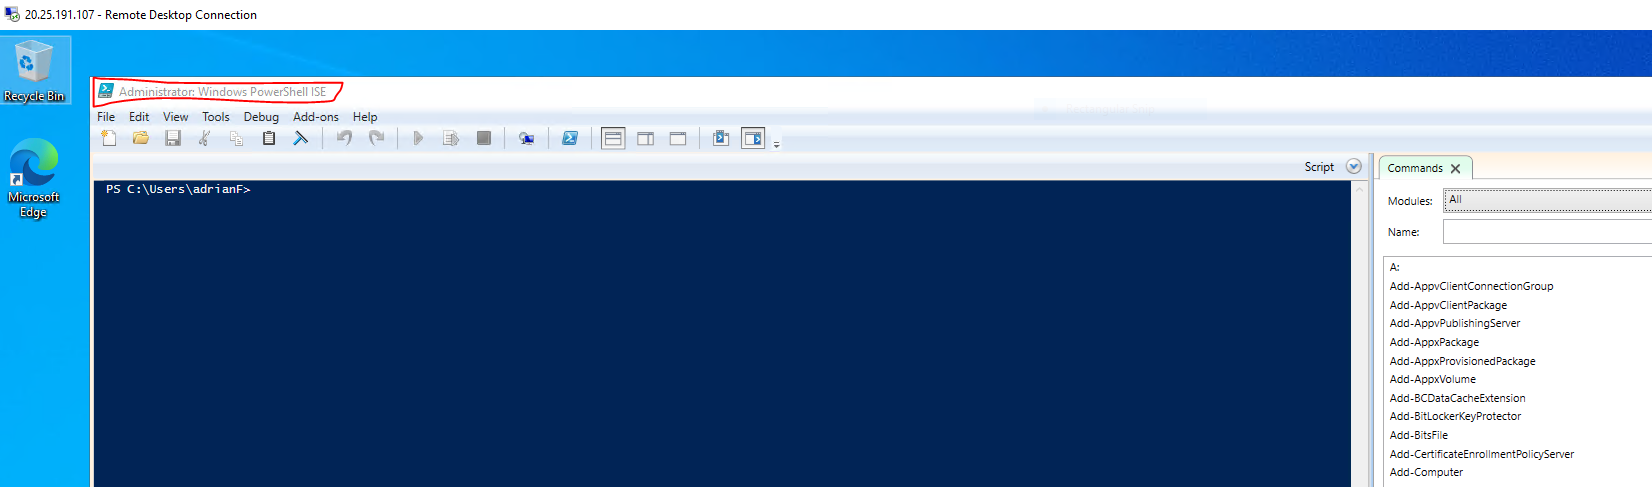Show script pane at top layout icon
This screenshot has width=1652, height=487.
(x=613, y=138)
